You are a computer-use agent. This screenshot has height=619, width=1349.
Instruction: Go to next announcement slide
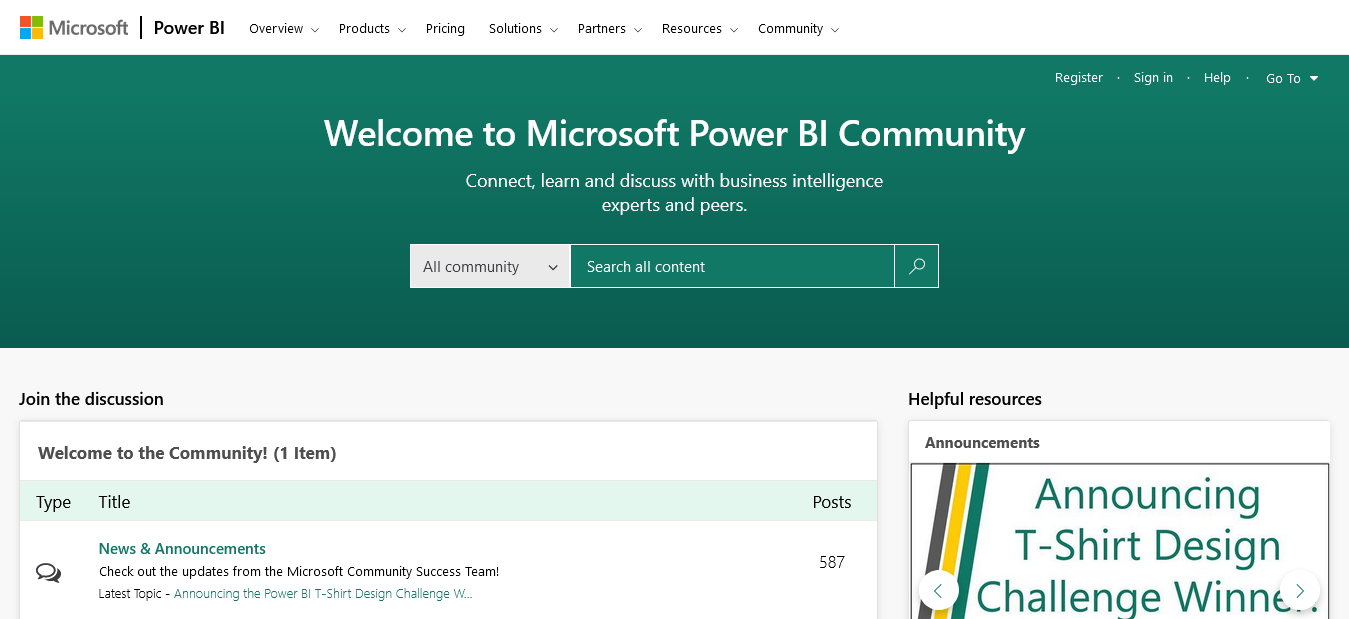[1300, 590]
